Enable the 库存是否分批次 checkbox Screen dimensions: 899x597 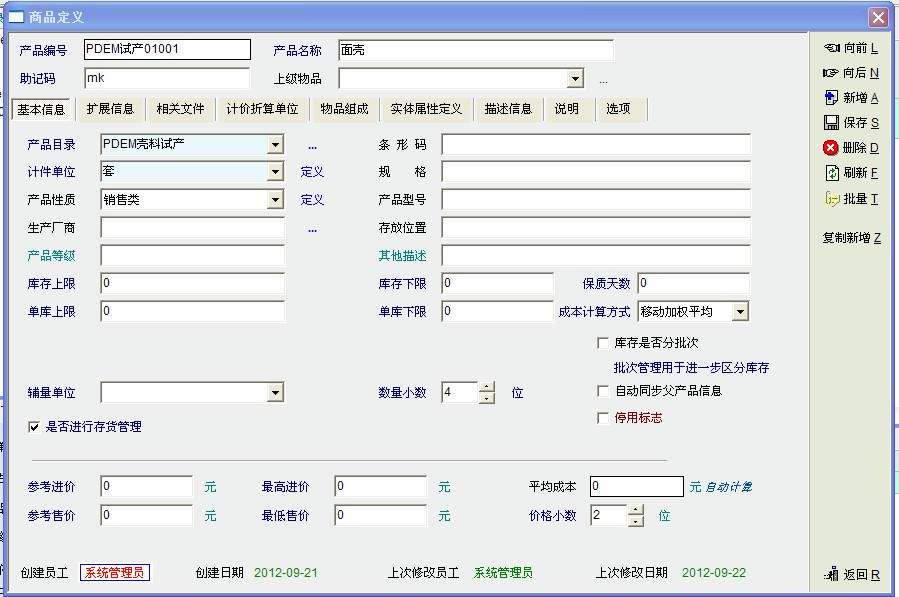(x=603, y=343)
